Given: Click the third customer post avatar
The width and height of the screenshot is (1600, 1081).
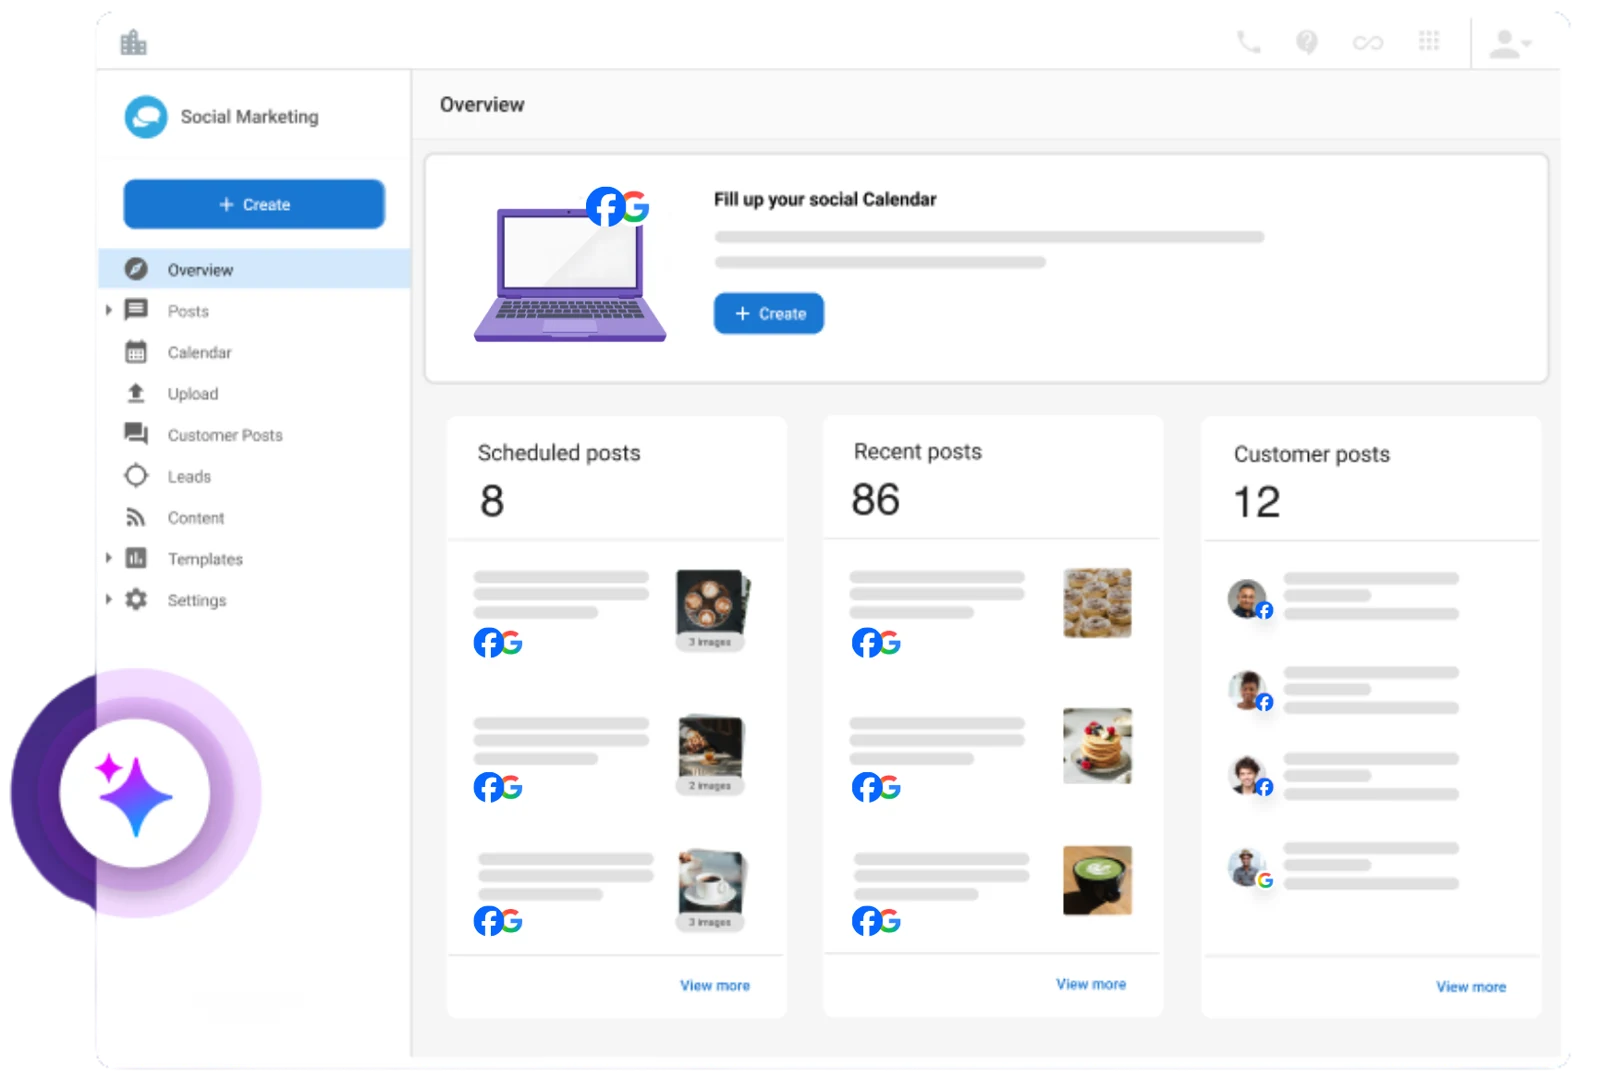Looking at the screenshot, I should click(1247, 775).
